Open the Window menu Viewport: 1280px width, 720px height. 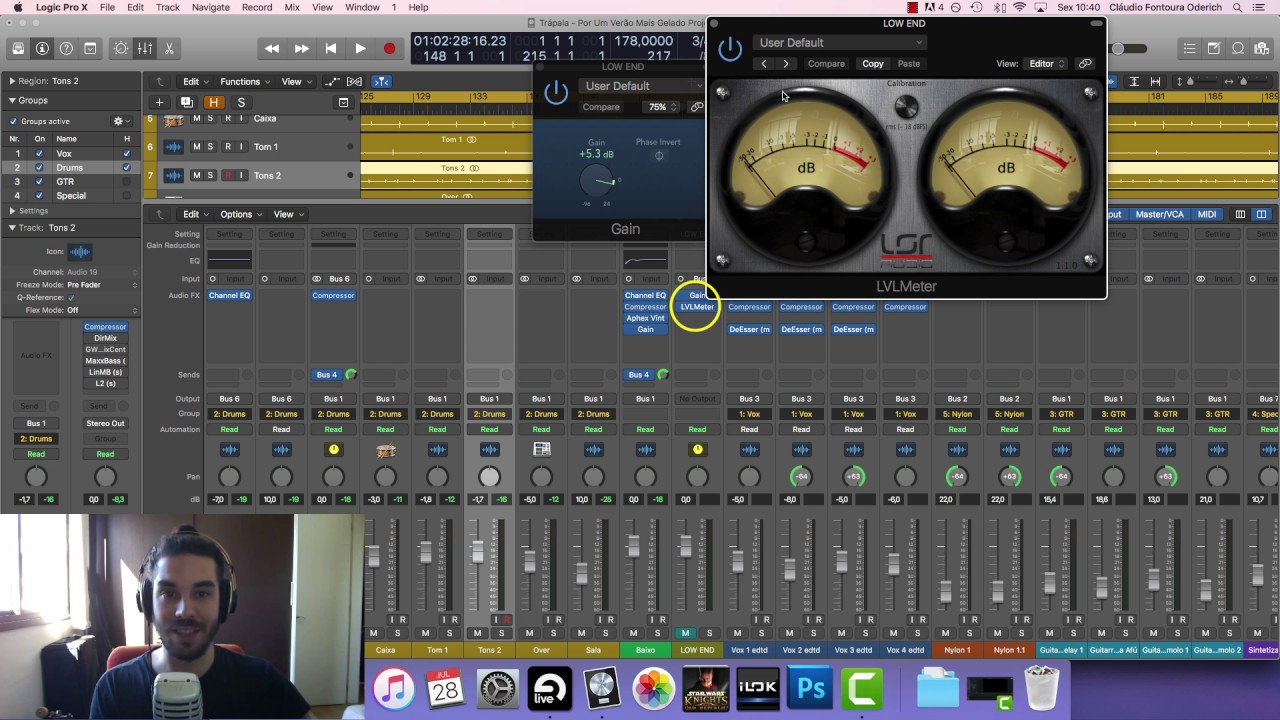pyautogui.click(x=362, y=7)
